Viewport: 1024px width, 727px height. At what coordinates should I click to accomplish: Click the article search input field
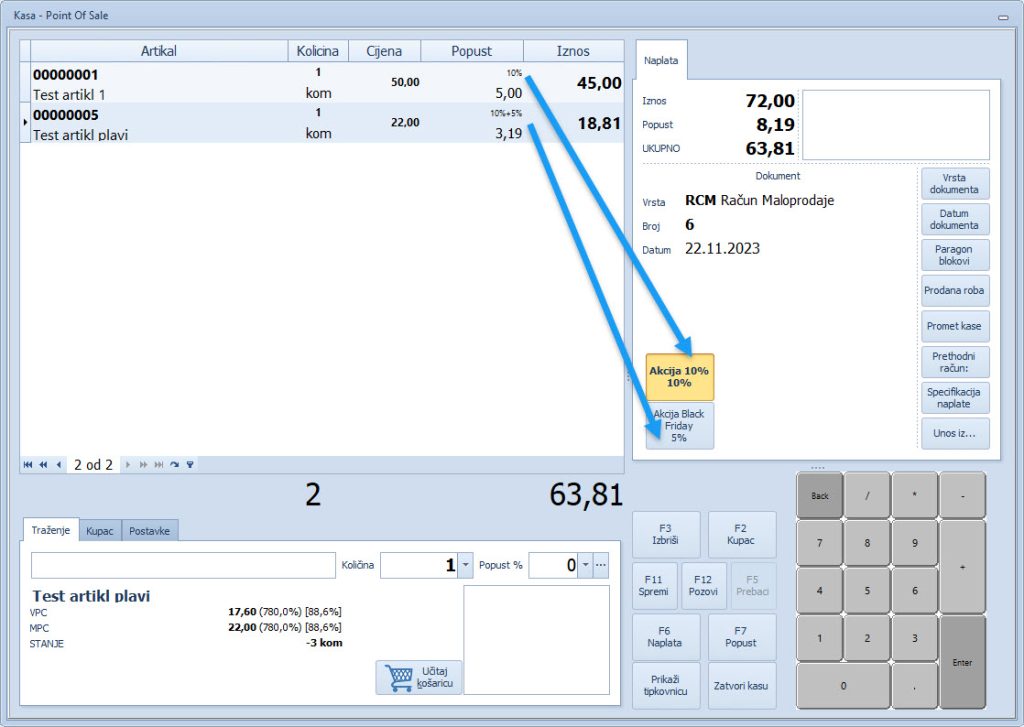tap(183, 565)
